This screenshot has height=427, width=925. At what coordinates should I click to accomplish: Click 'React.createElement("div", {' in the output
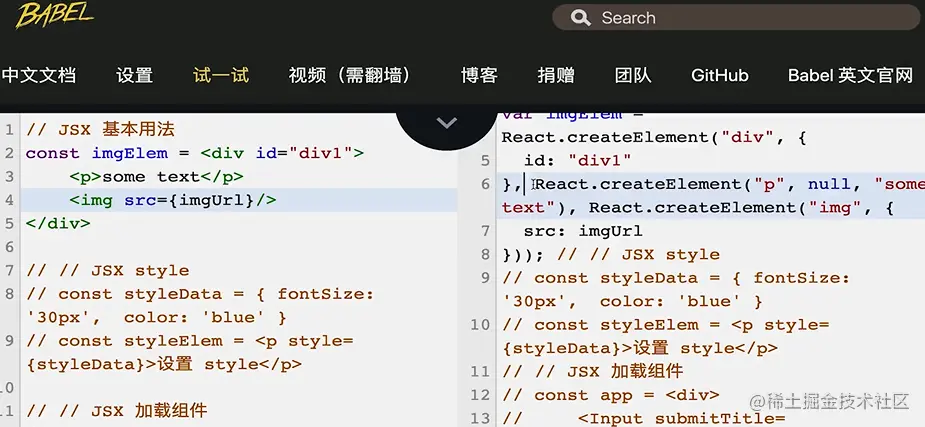click(x=654, y=137)
